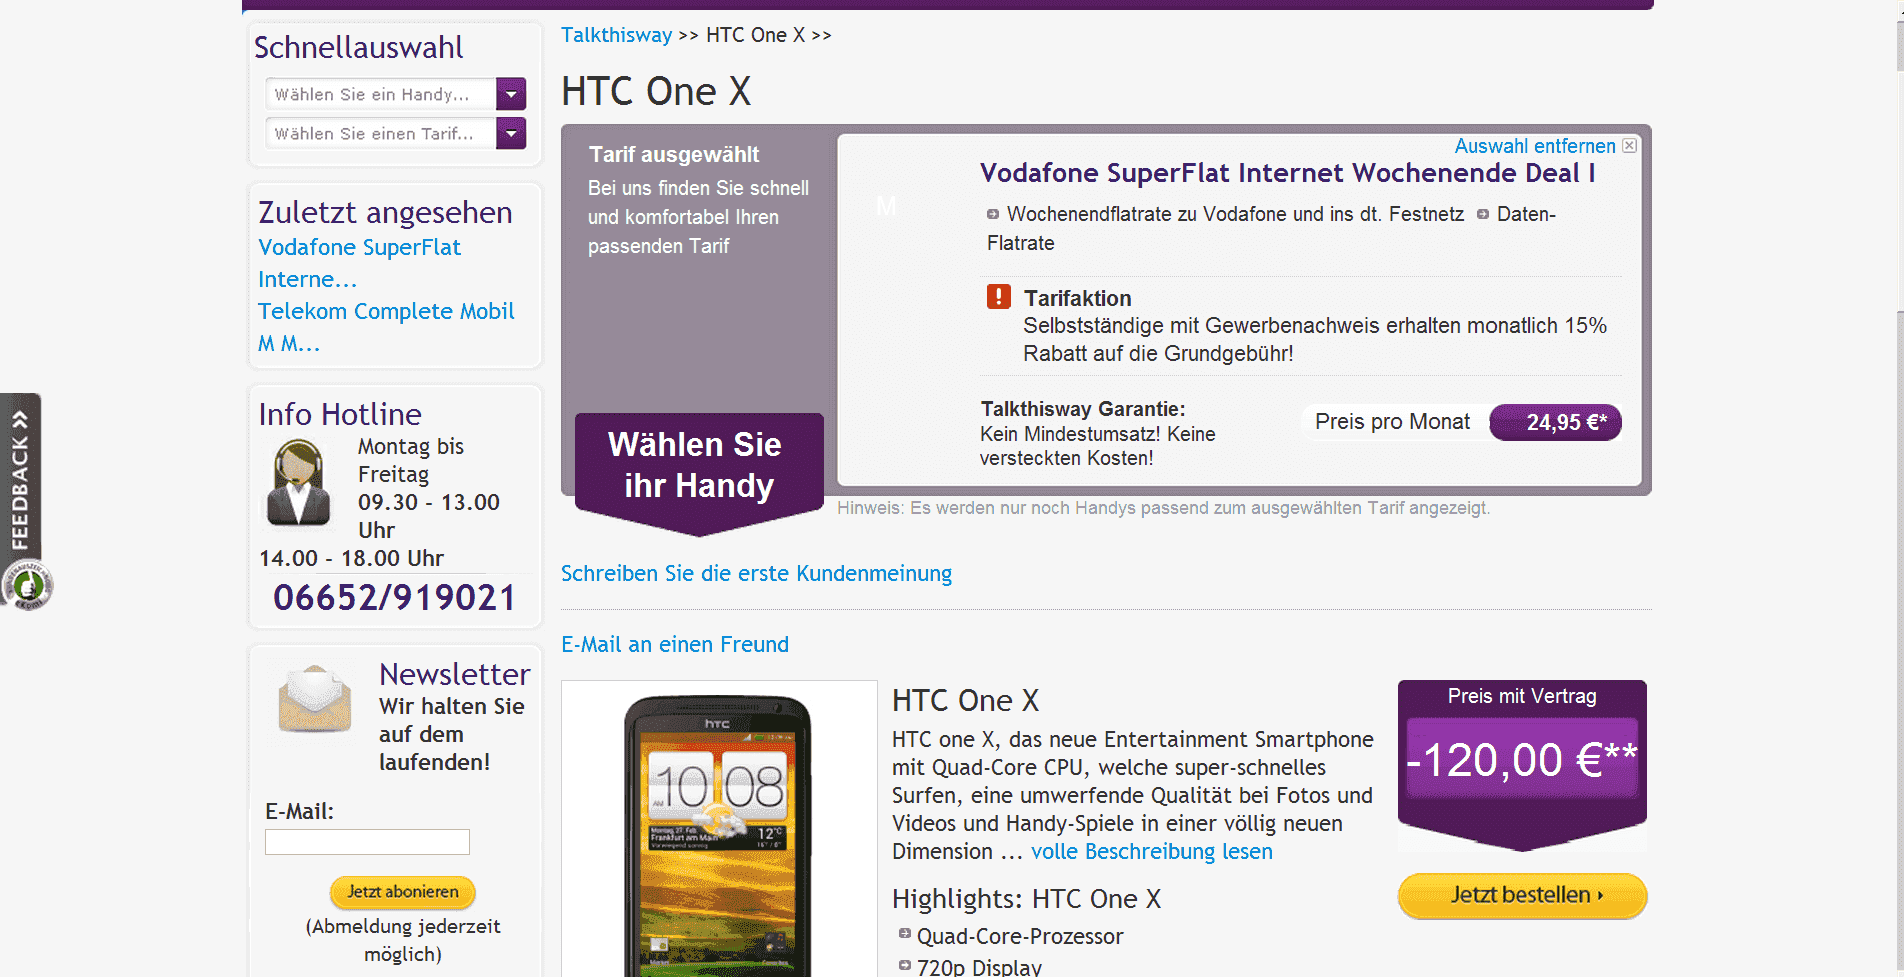Screen dimensions: 1904x977
Task: Open the 'Wählen Sie ein Handy' dropdown arrow
Action: (511, 94)
